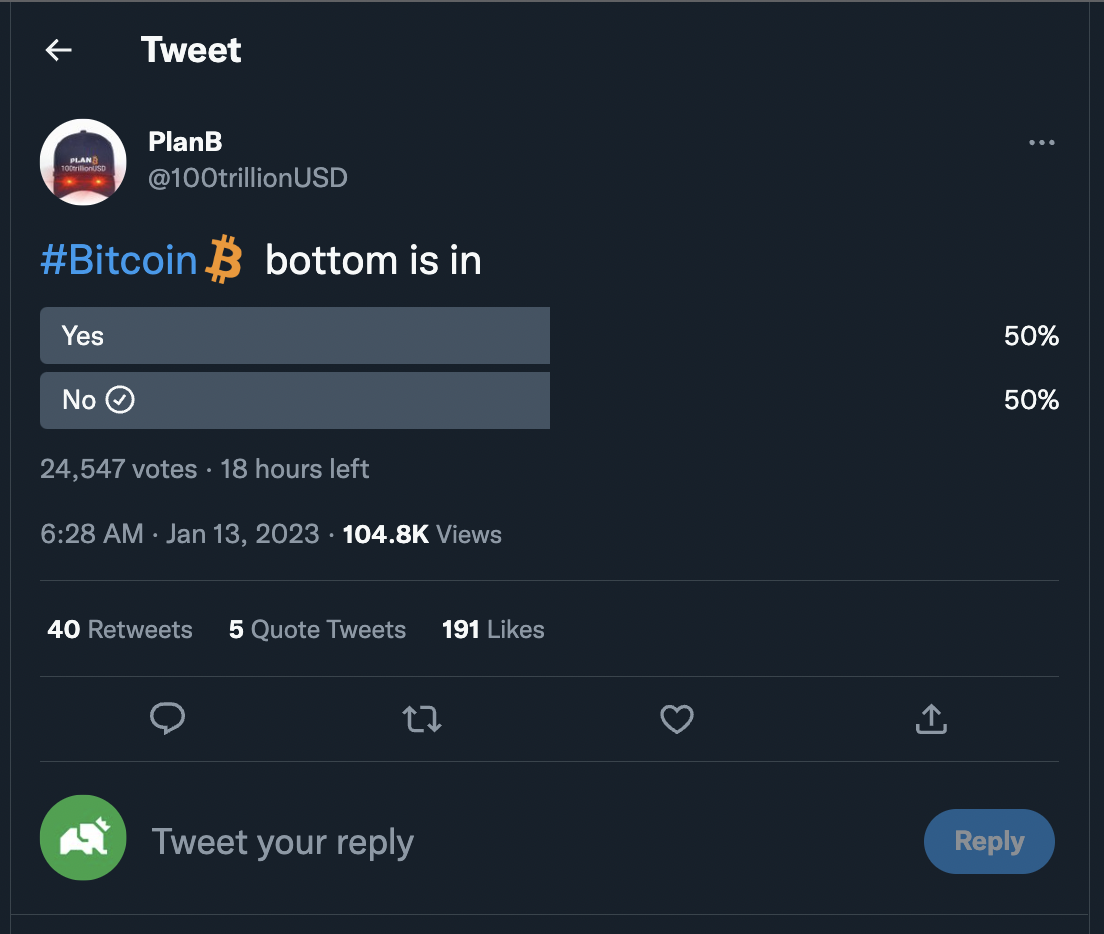View the 191 Likes list
The height and width of the screenshot is (934, 1104).
[493, 629]
